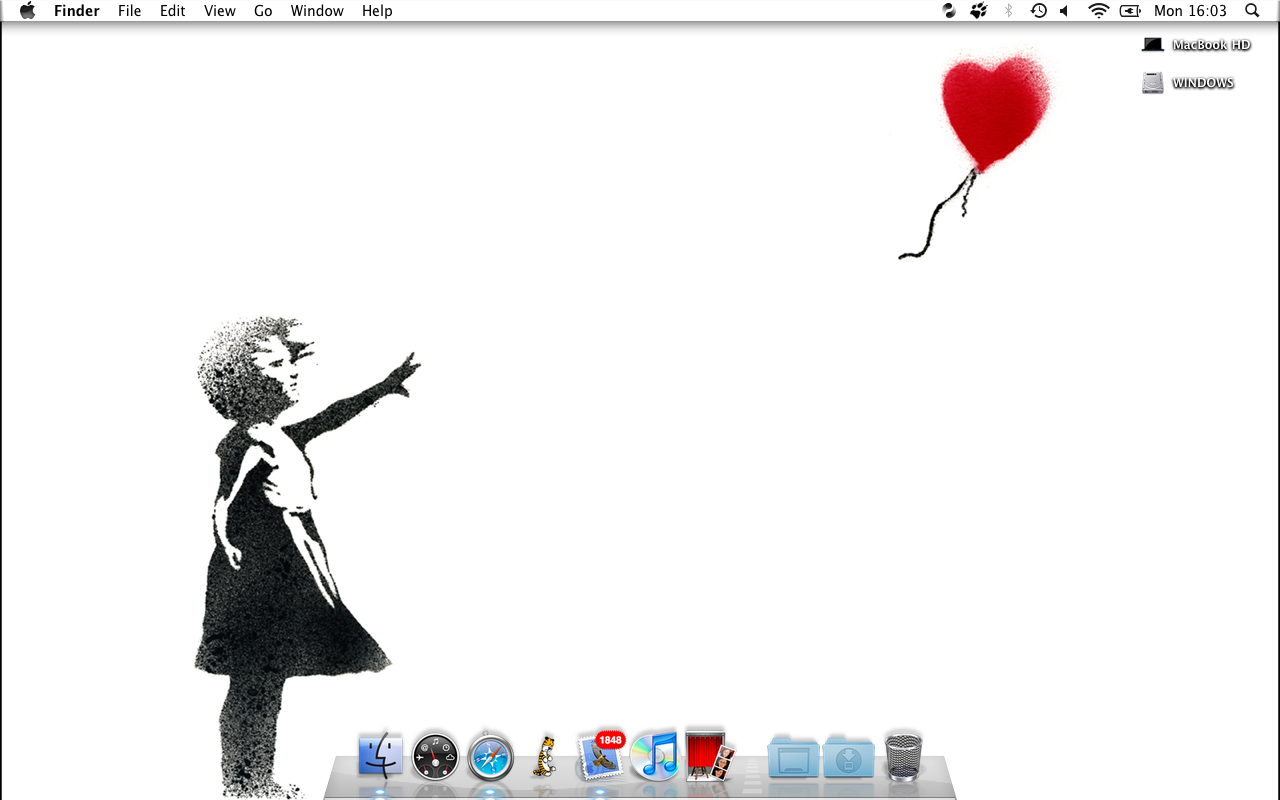Click the swirl menu bar icon

tap(949, 11)
